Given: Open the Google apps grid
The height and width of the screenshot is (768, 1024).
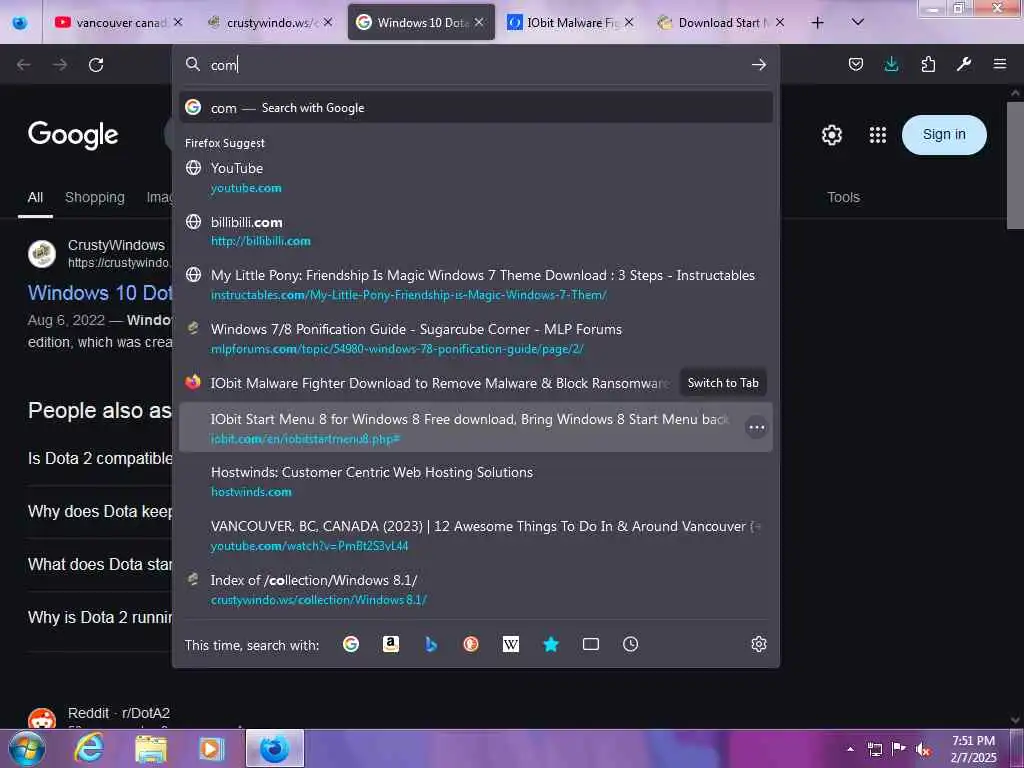Looking at the screenshot, I should click(878, 135).
